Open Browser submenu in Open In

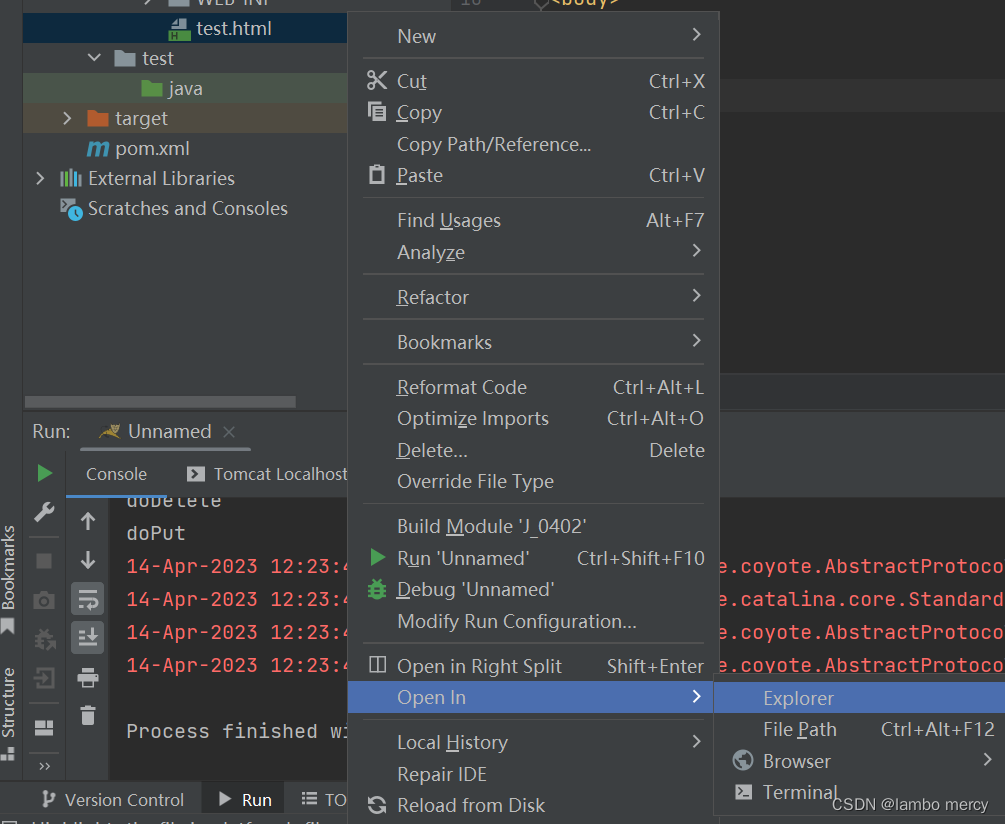coord(859,761)
